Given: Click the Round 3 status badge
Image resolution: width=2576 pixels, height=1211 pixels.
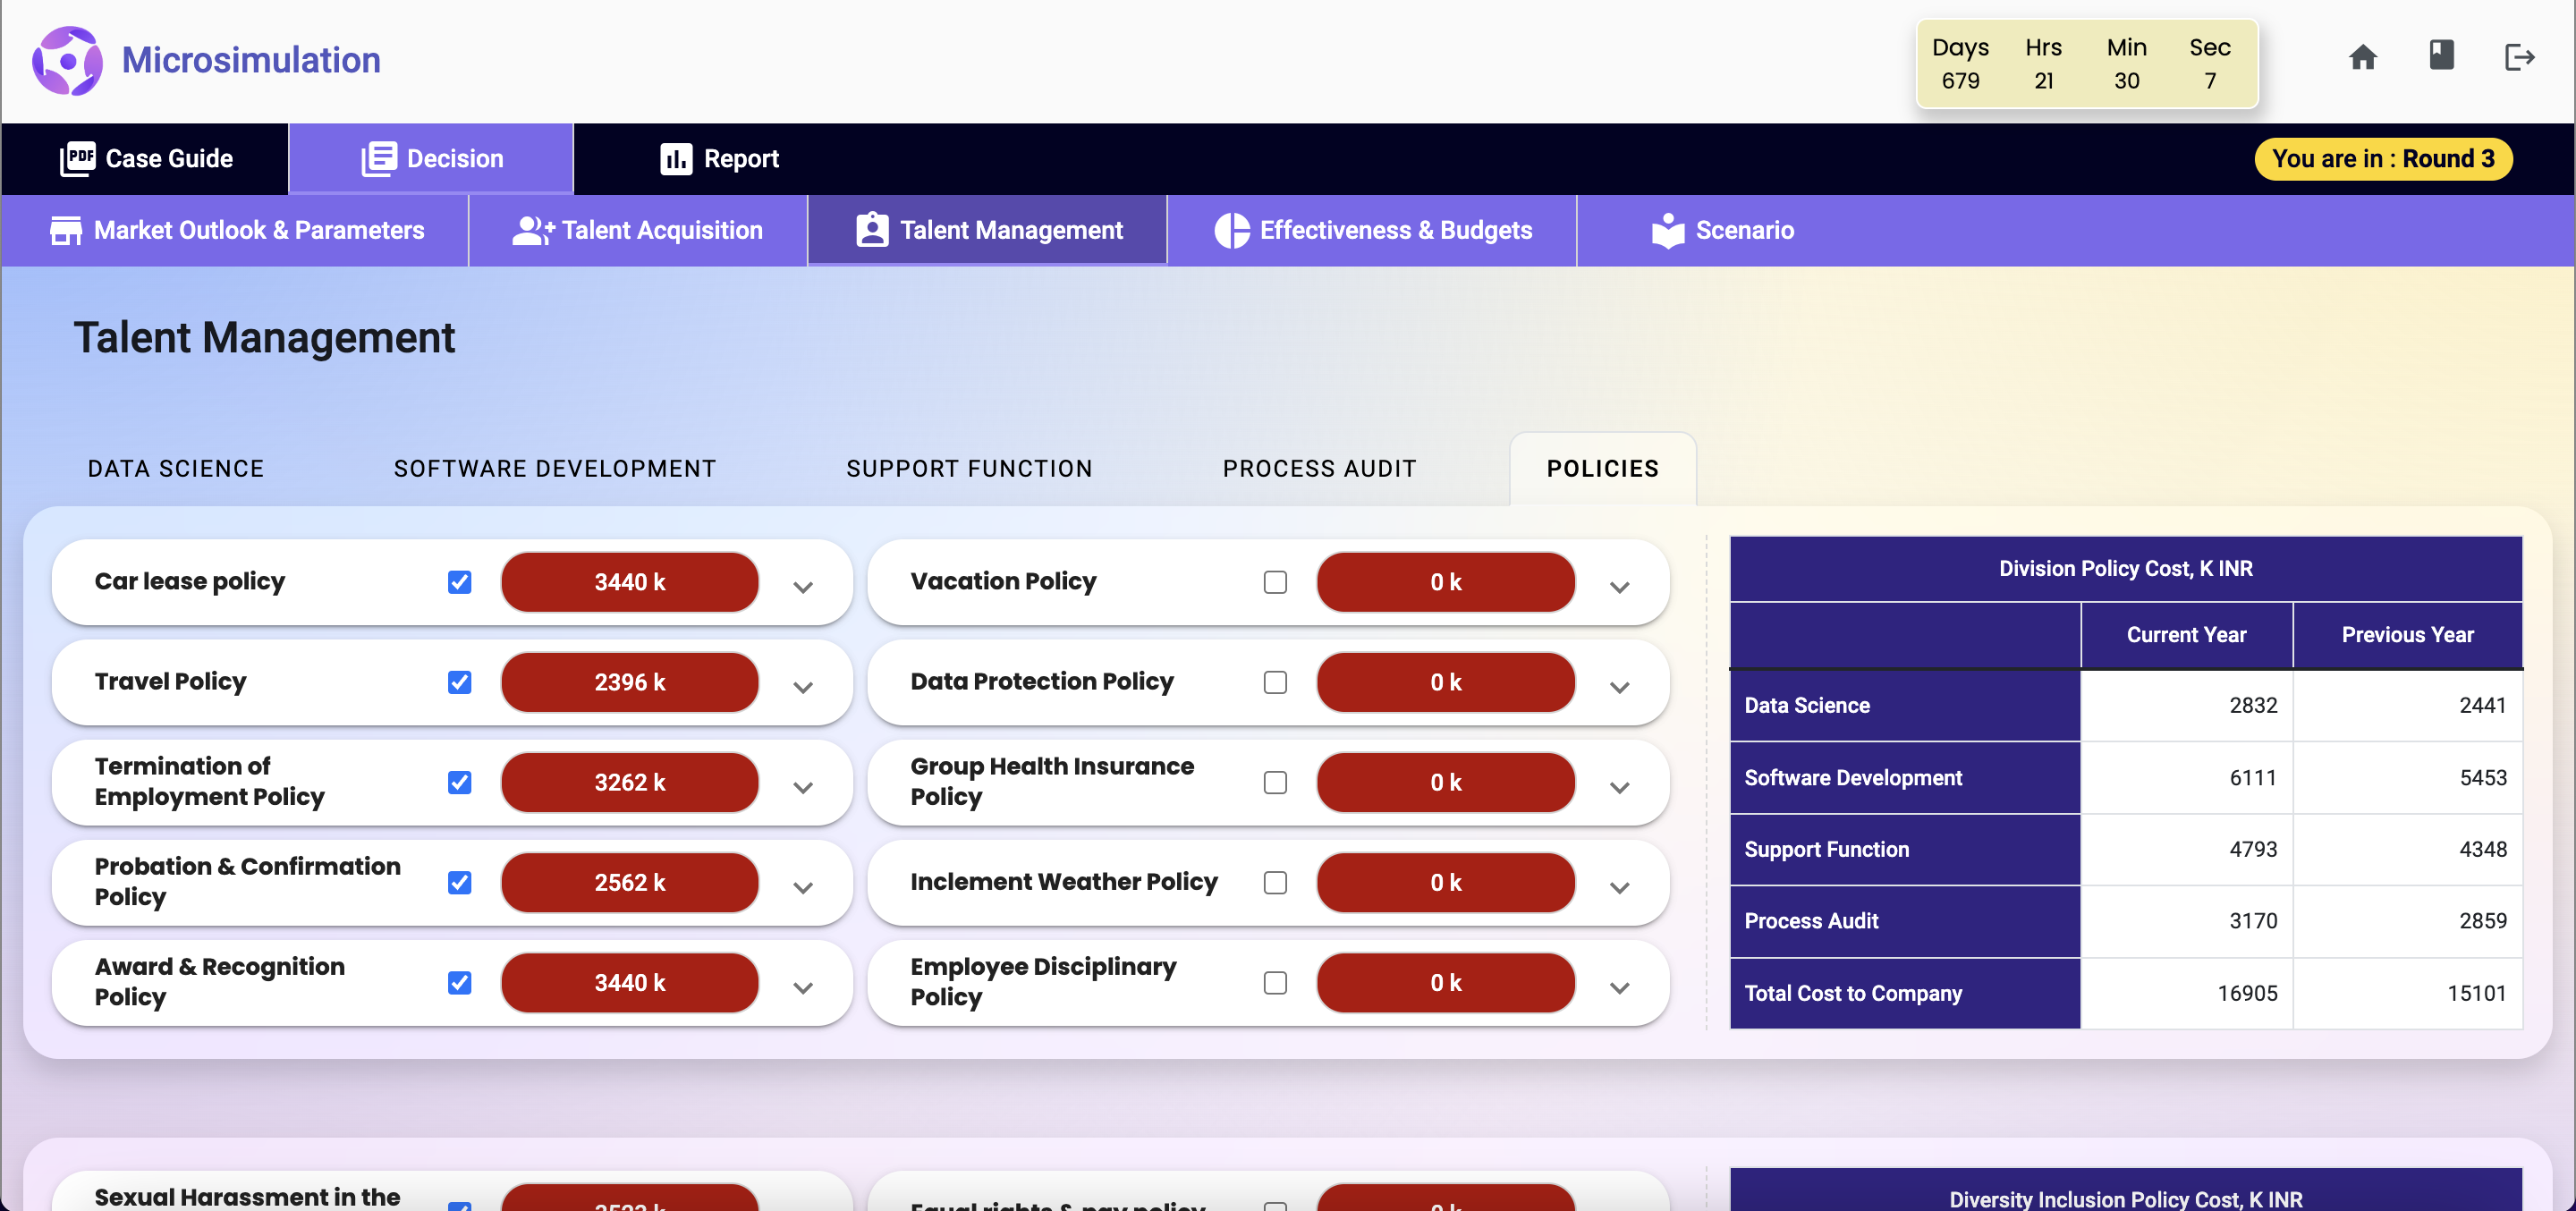Looking at the screenshot, I should (x=2383, y=158).
